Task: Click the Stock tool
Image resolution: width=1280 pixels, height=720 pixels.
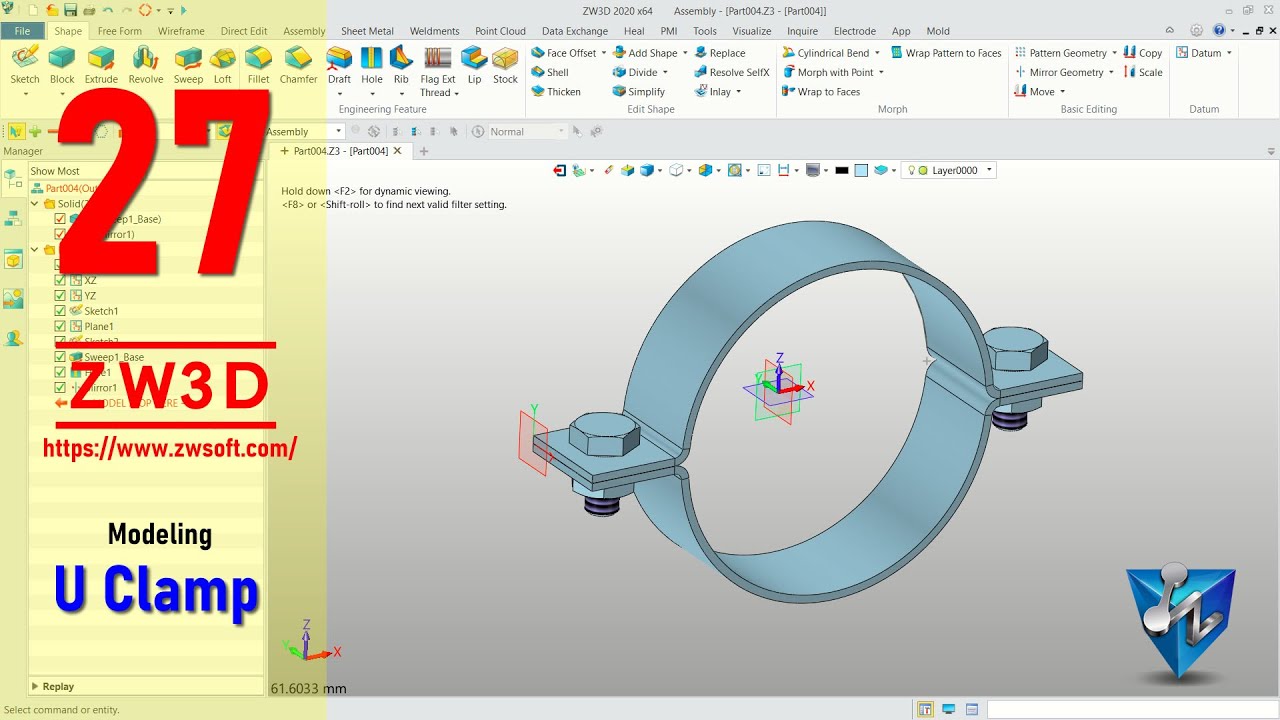Action: 505,65
